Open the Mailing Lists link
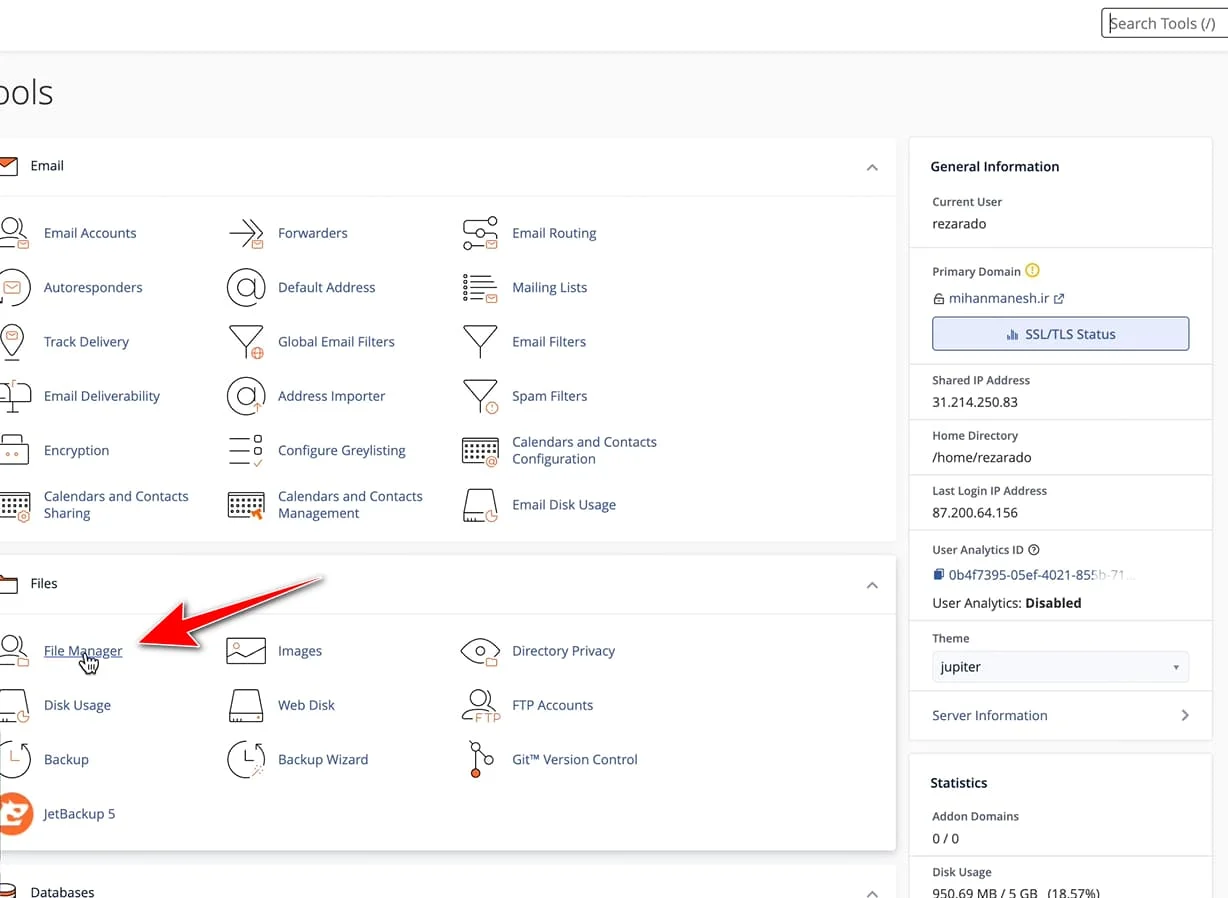This screenshot has height=898, width=1228. coord(549,288)
